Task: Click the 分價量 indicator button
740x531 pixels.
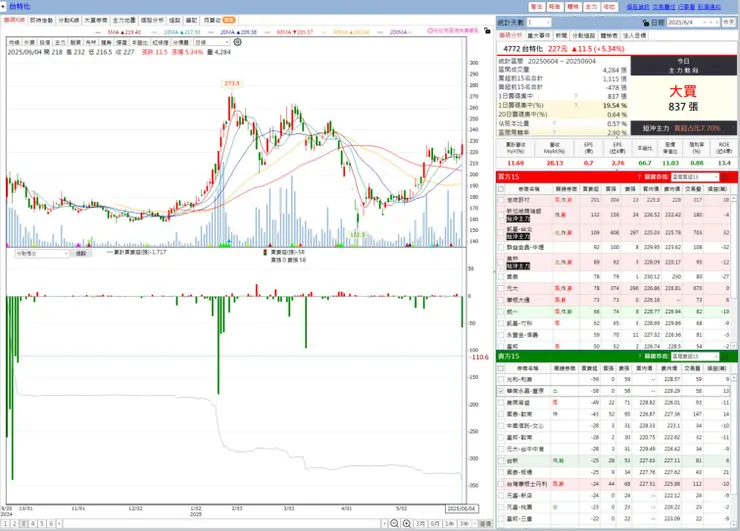Action: (181, 42)
